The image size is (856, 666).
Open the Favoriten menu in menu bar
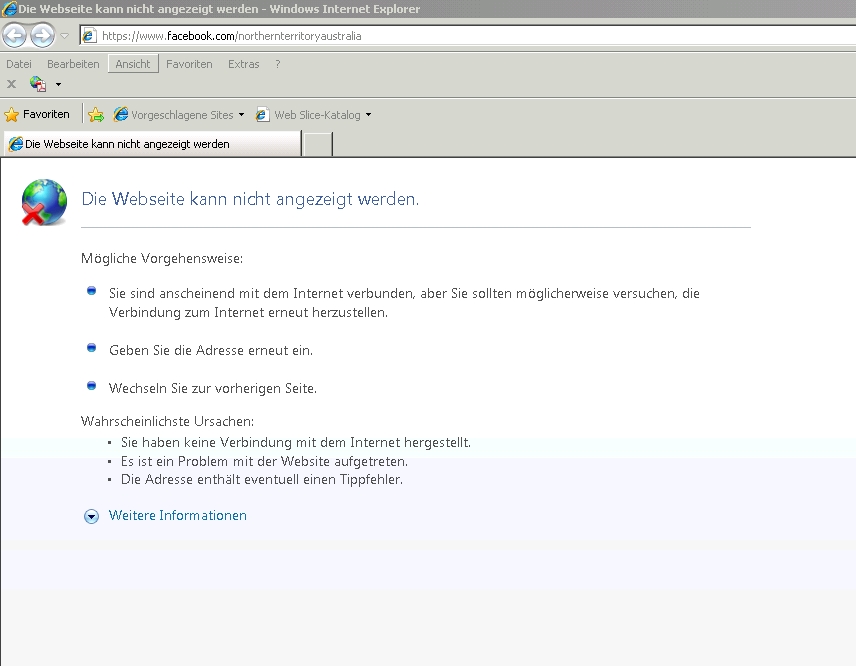coord(189,64)
